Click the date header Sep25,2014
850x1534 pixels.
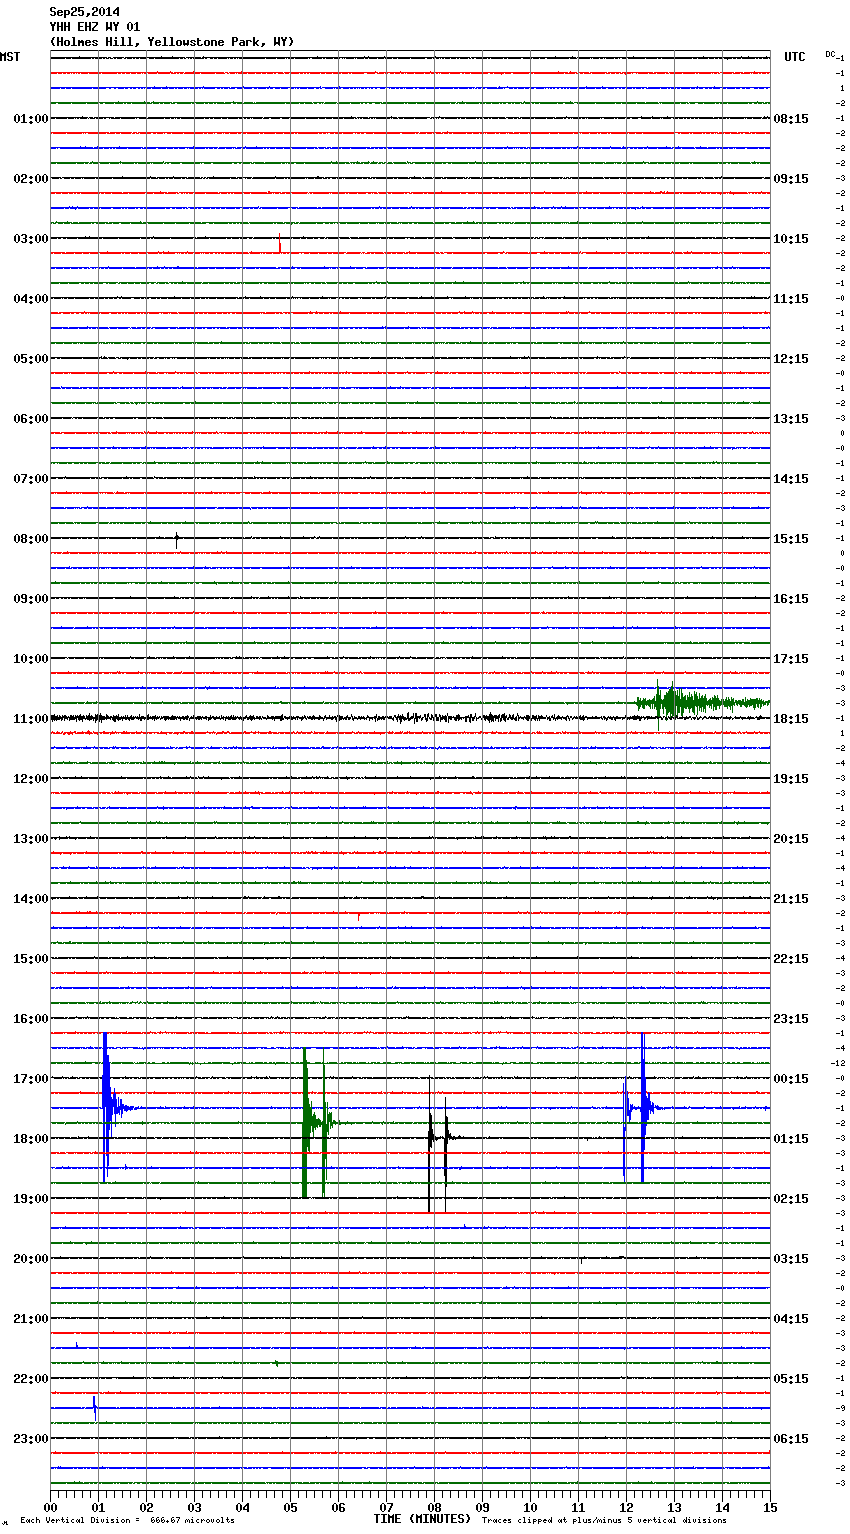(x=85, y=12)
